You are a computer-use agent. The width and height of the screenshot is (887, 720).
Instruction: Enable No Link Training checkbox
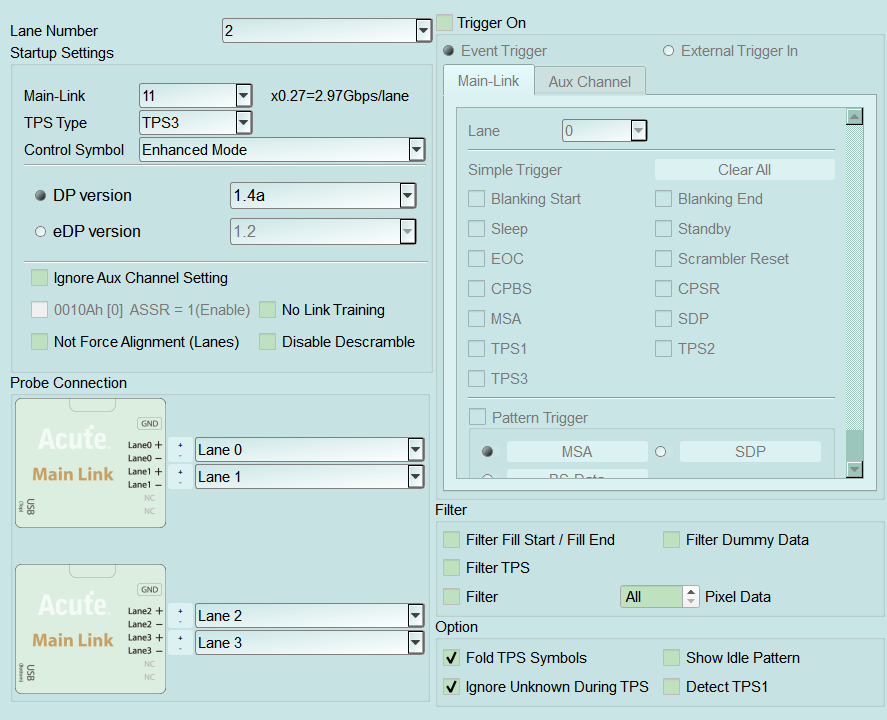coord(268,310)
